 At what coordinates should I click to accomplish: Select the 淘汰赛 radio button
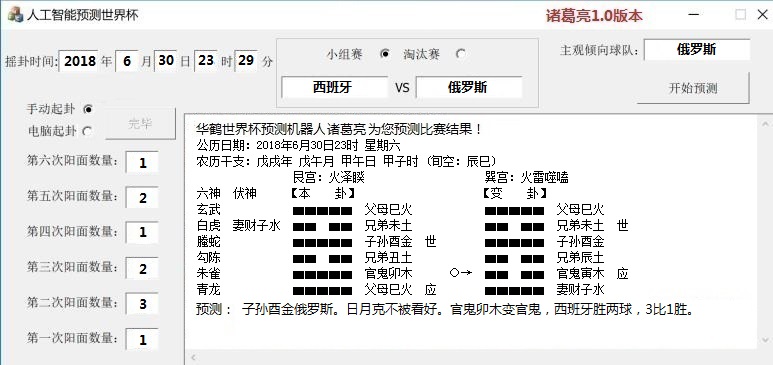(460, 54)
